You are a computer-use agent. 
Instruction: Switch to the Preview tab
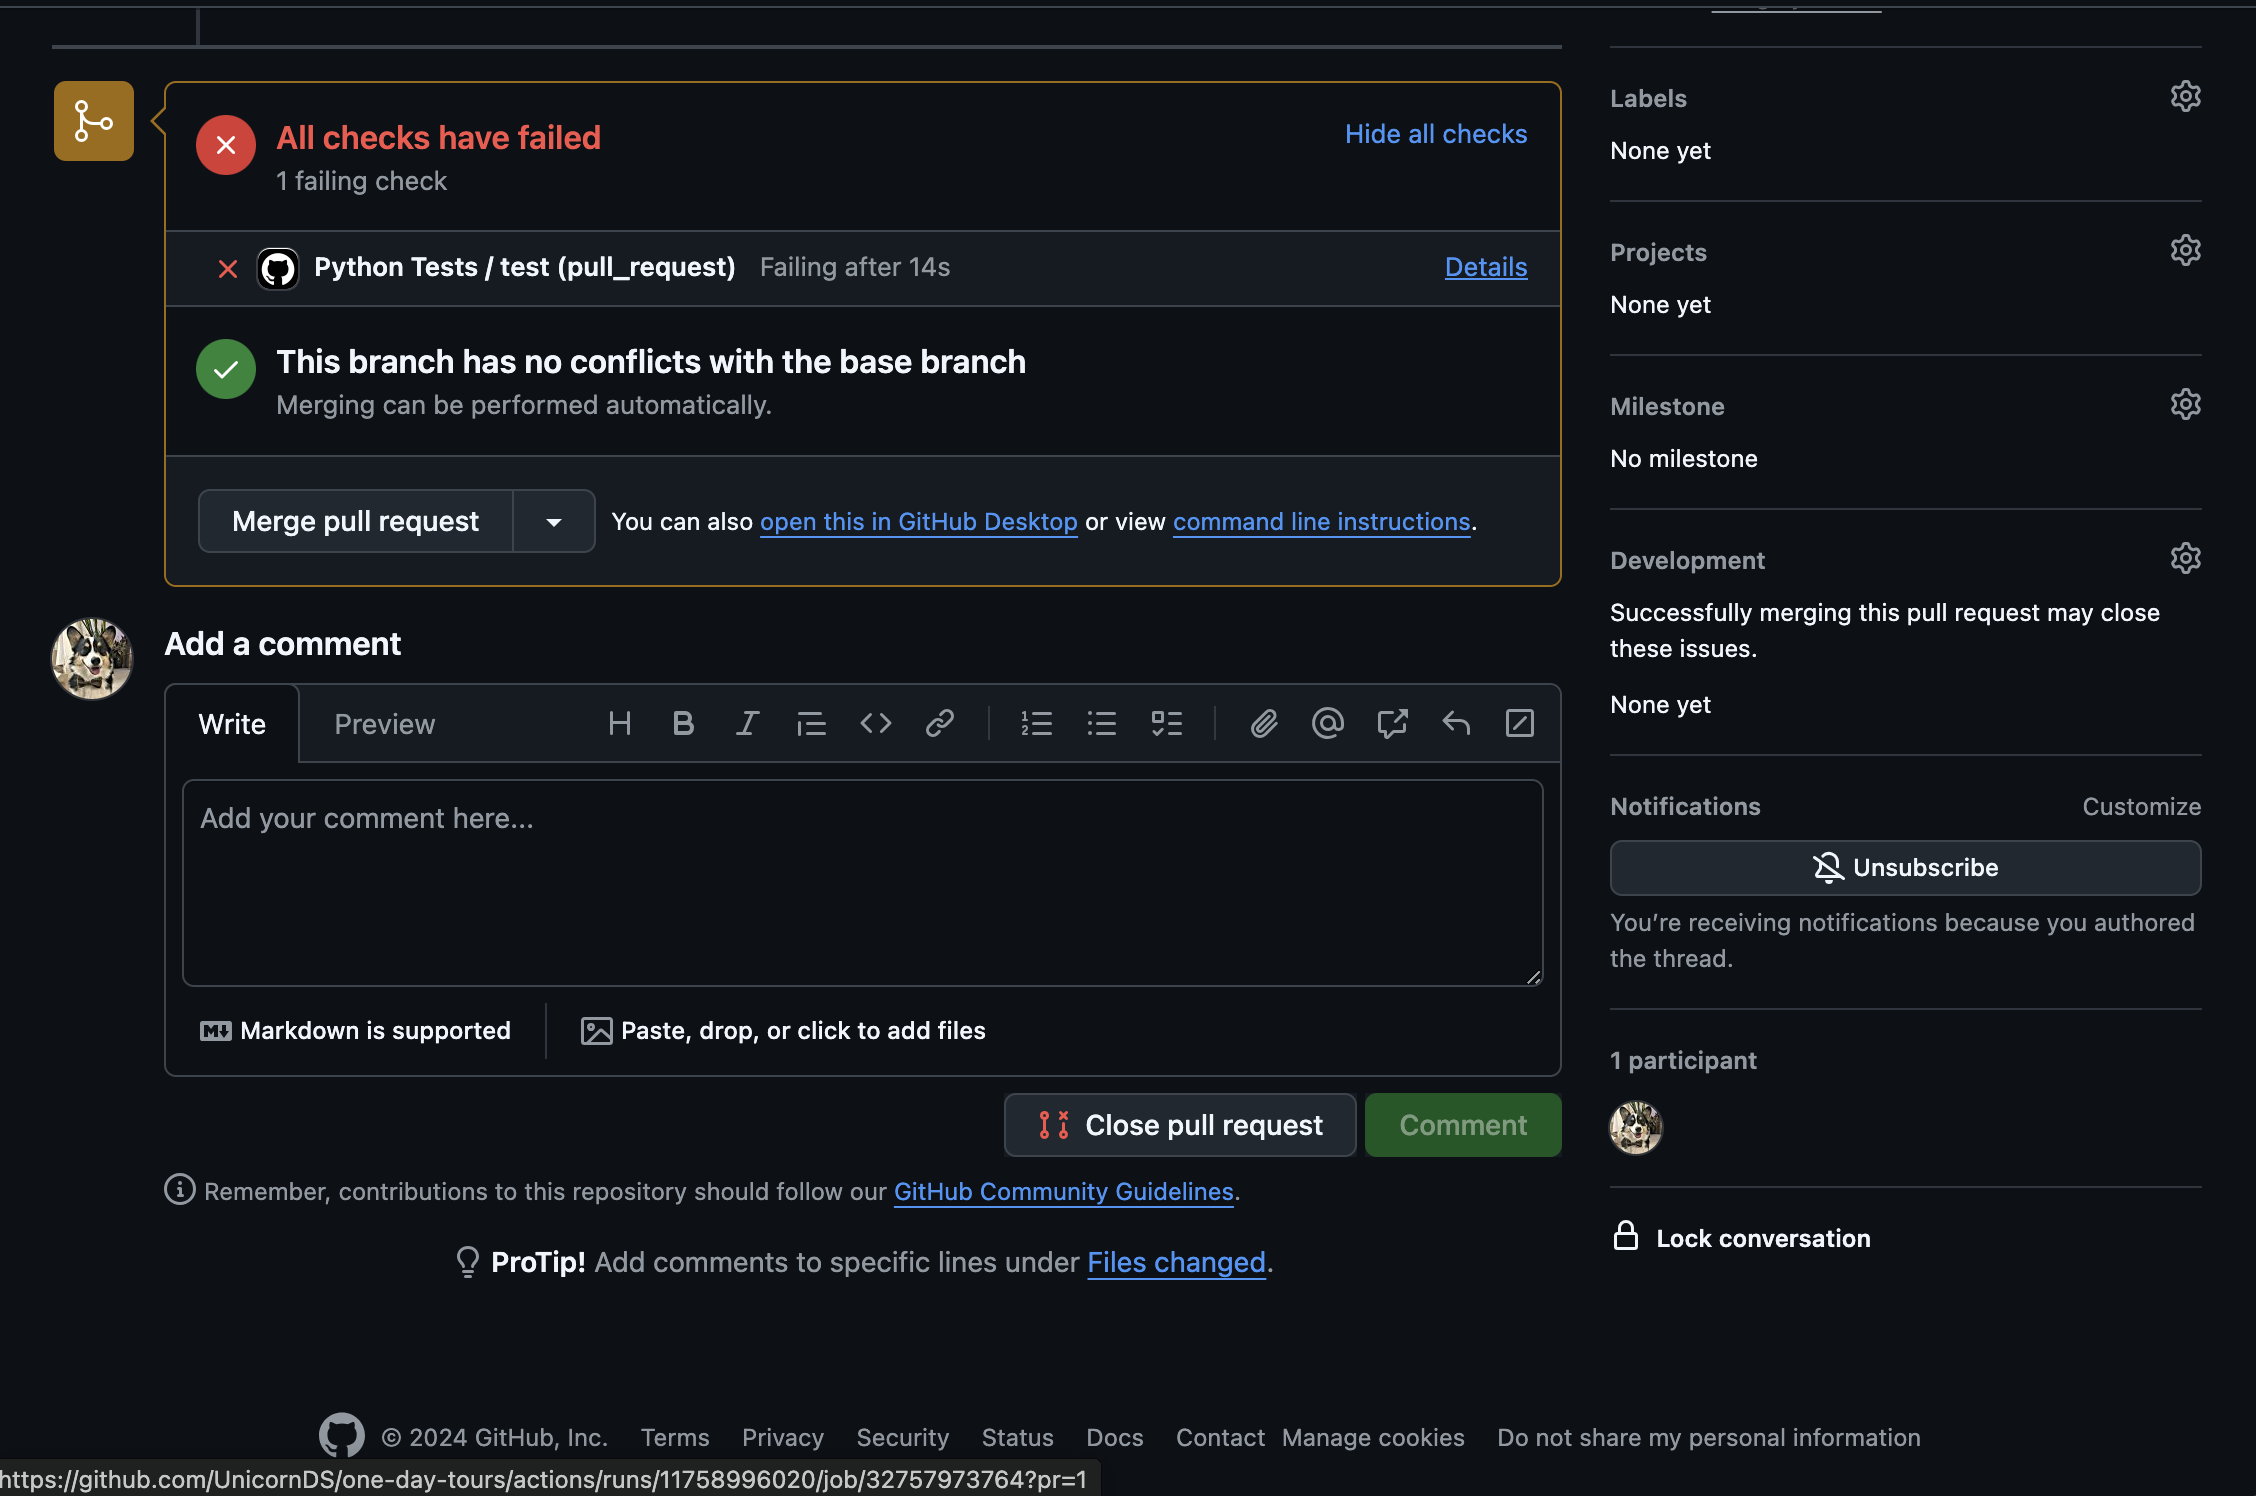[x=385, y=724]
